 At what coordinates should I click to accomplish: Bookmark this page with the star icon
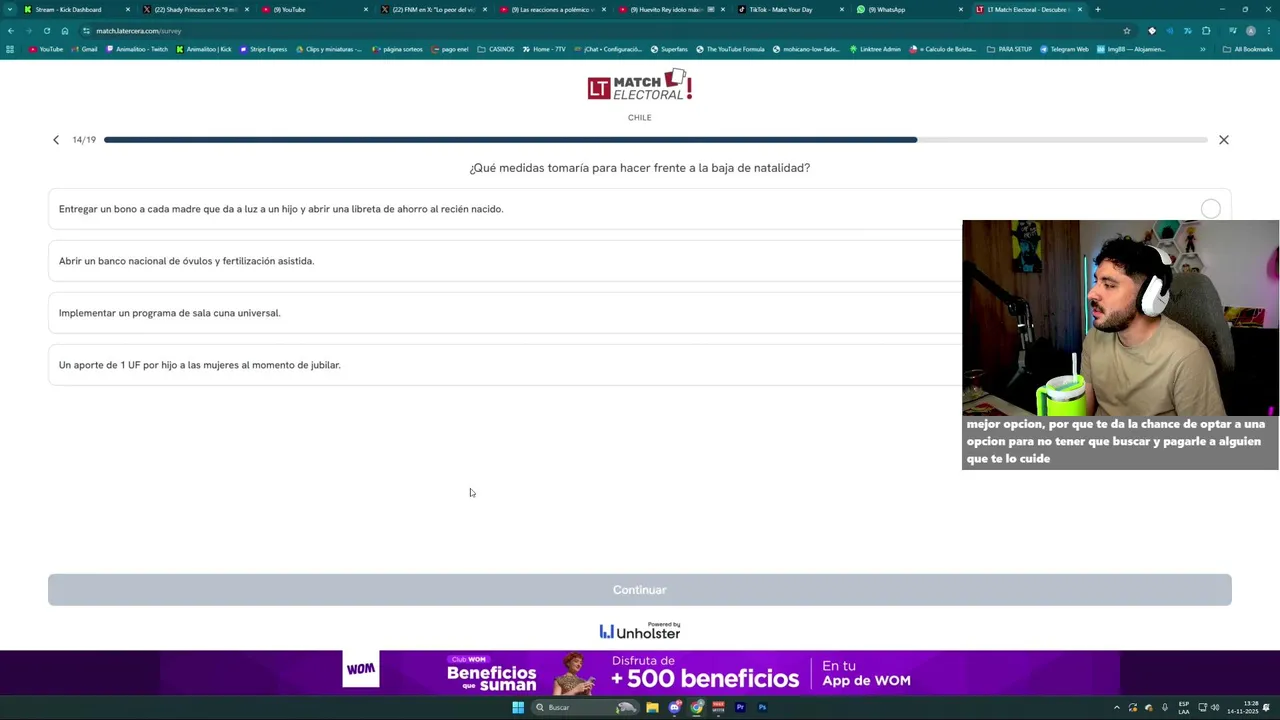1127,31
